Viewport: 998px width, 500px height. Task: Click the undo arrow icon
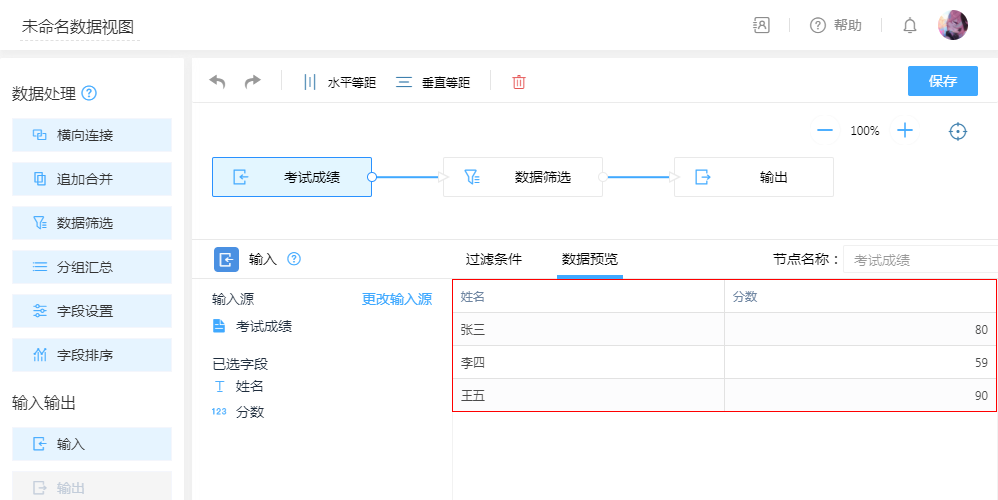[217, 82]
